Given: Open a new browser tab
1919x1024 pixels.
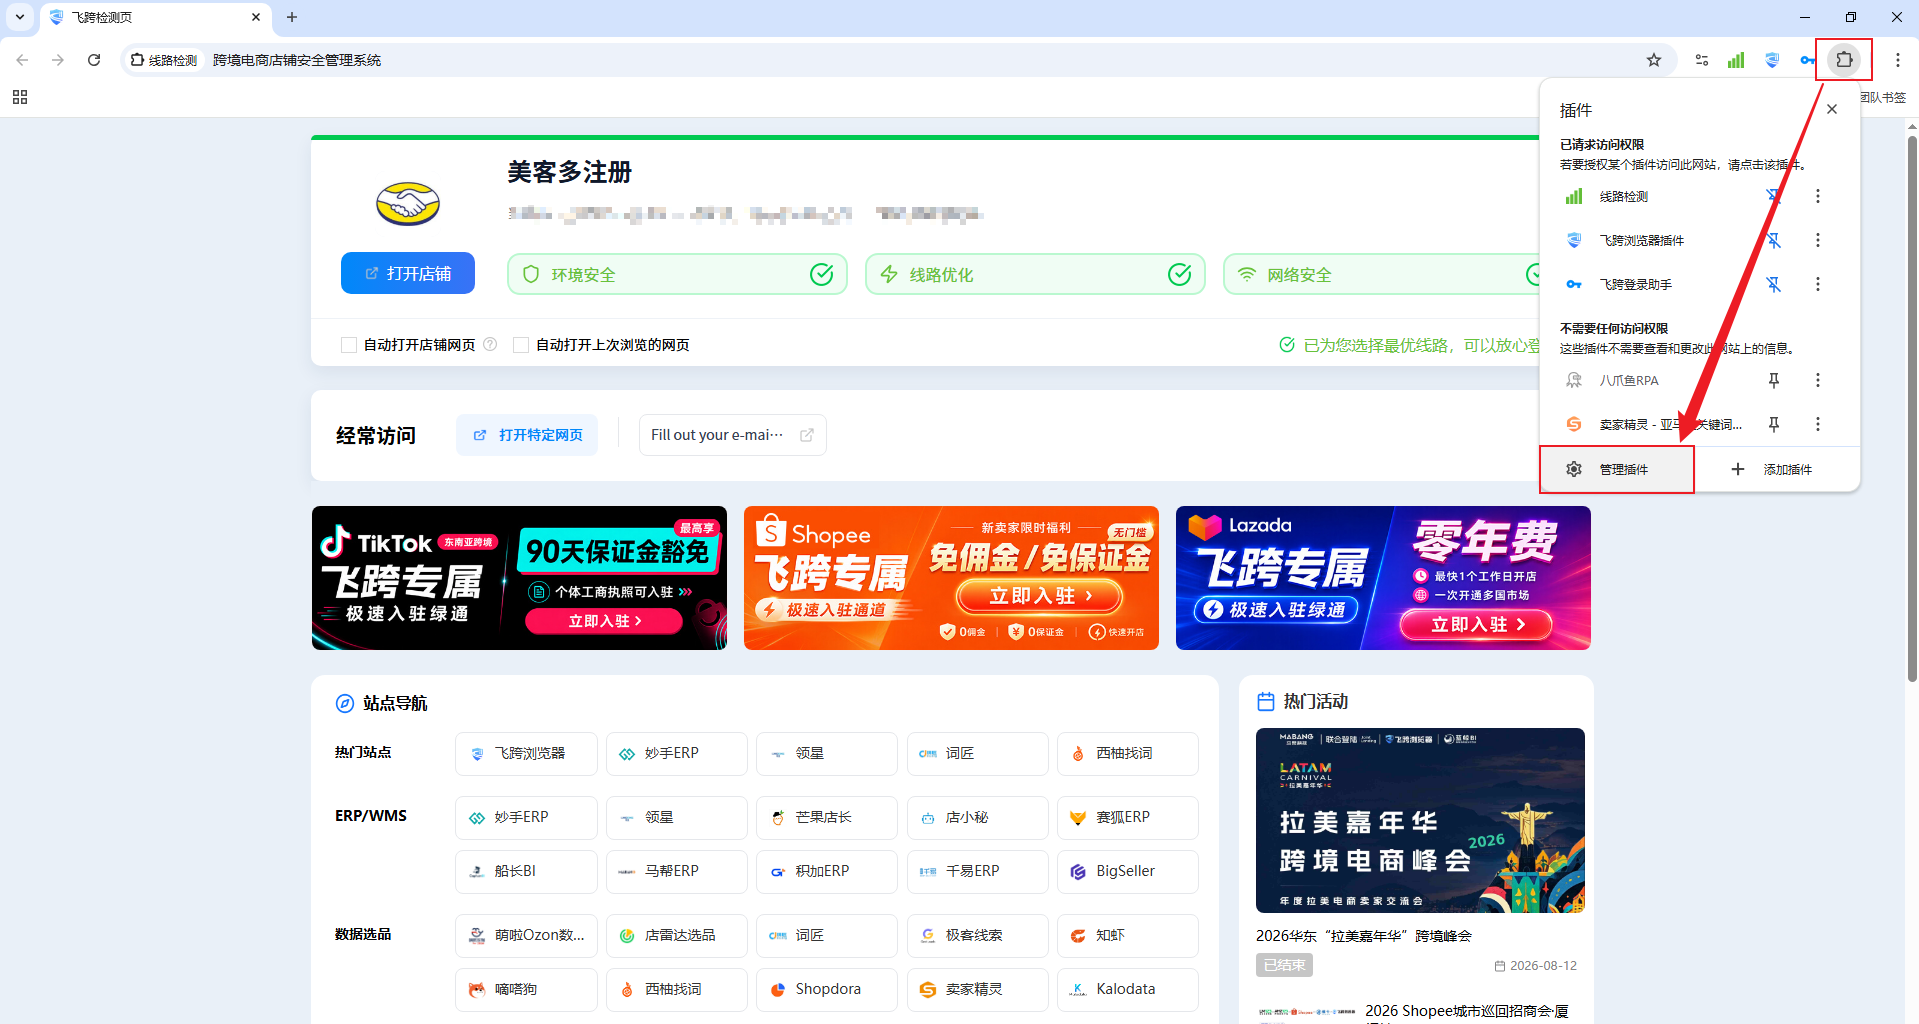Looking at the screenshot, I should [292, 17].
